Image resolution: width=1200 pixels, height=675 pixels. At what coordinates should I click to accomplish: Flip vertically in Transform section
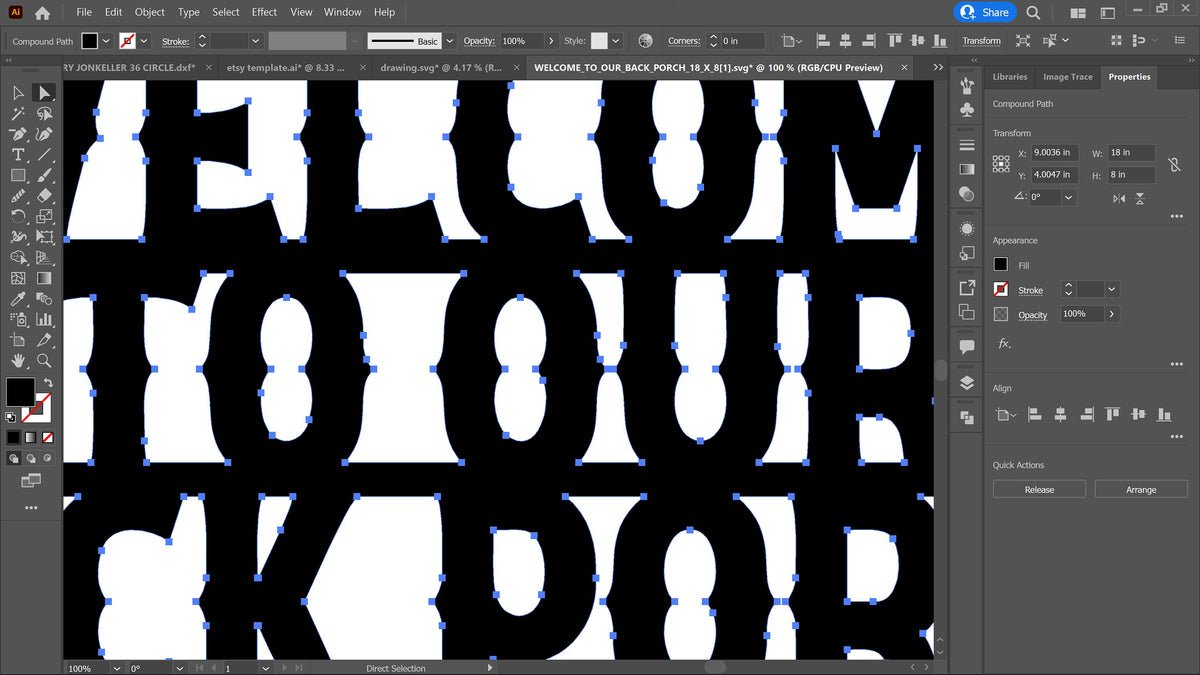(1141, 198)
